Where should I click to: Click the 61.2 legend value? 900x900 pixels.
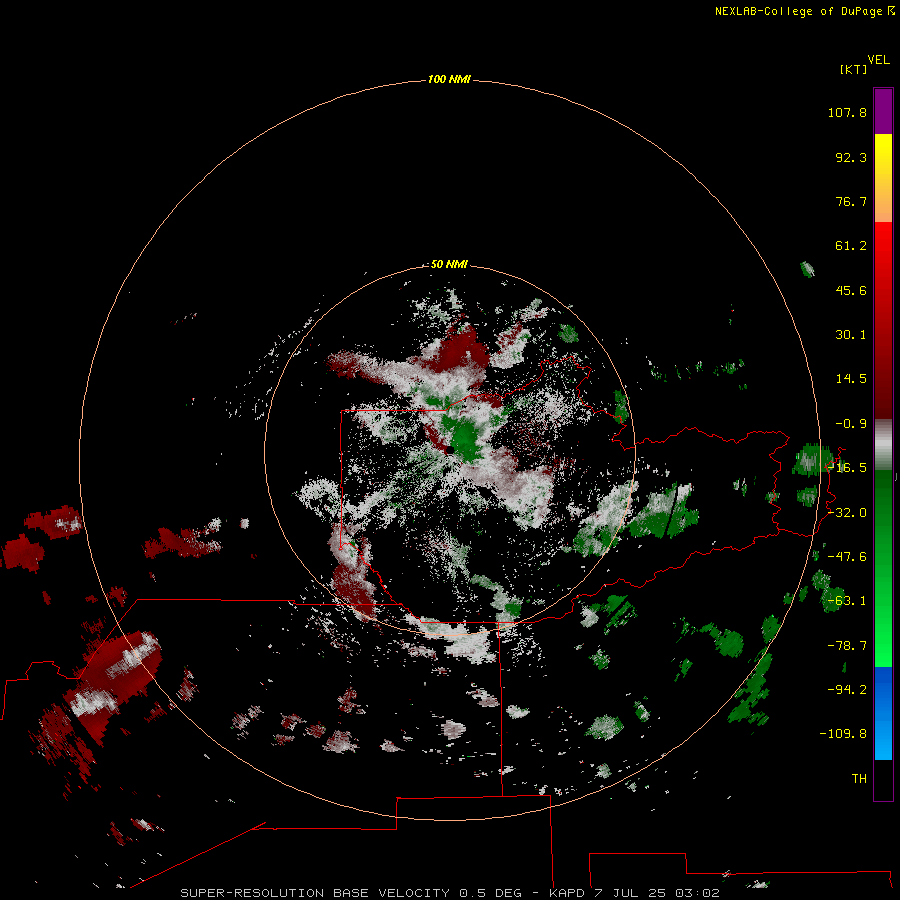(851, 246)
